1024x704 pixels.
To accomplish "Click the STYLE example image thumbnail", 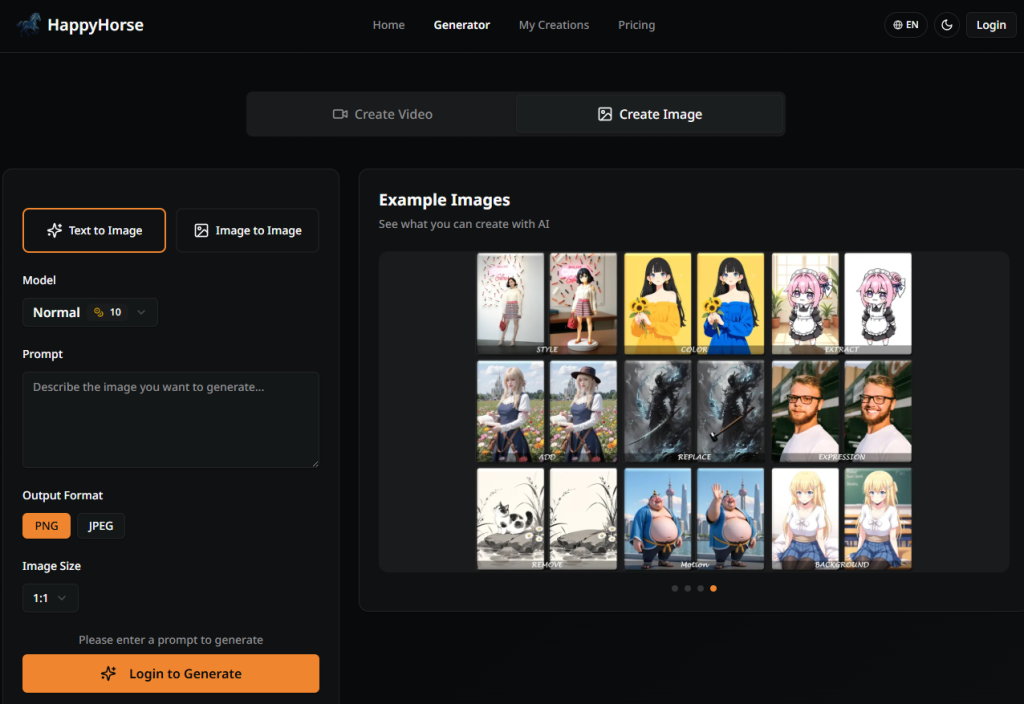I will coord(546,303).
